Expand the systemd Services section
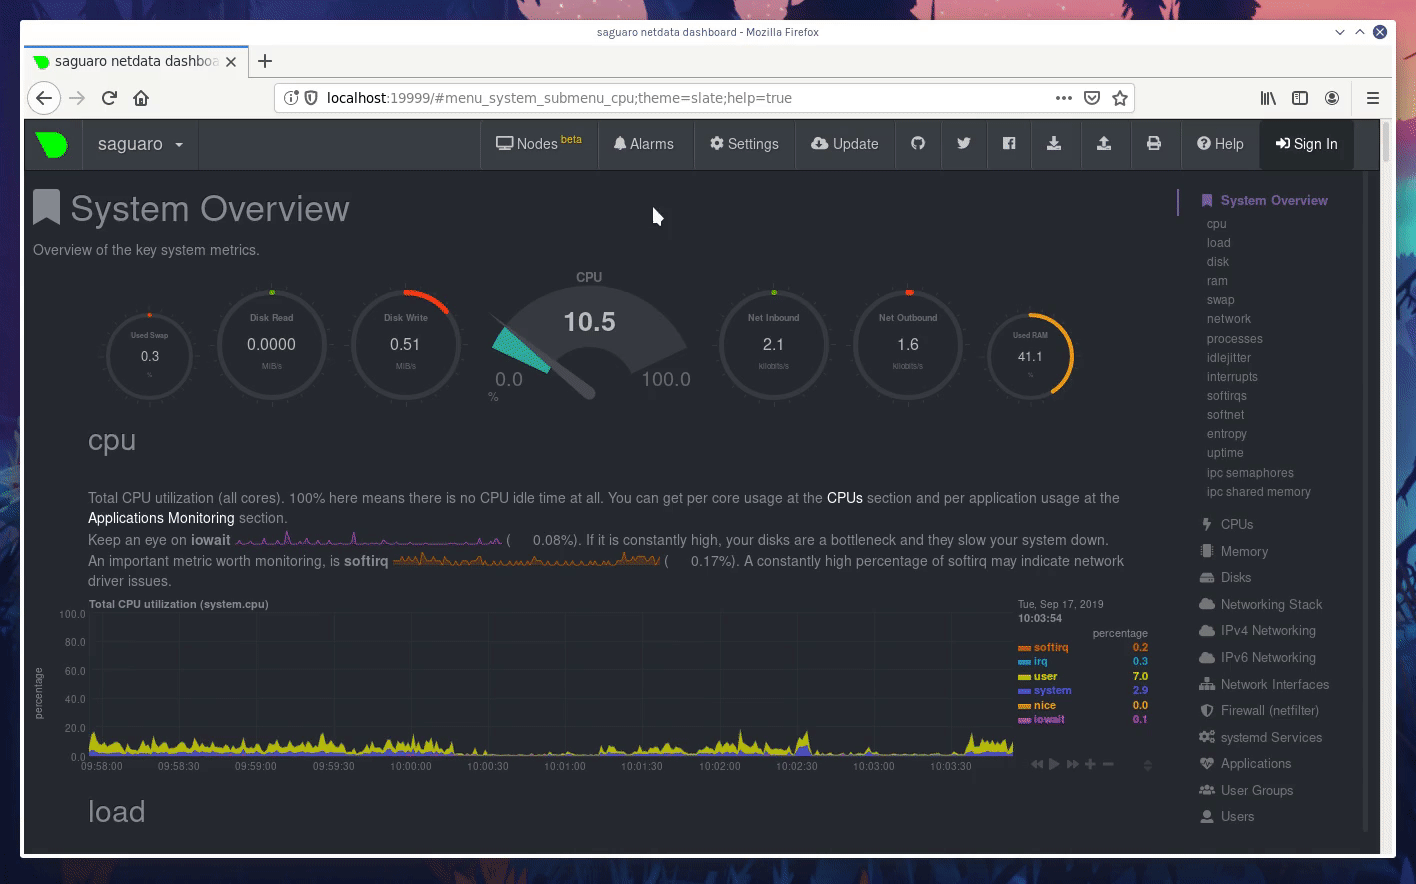 (x=1271, y=737)
